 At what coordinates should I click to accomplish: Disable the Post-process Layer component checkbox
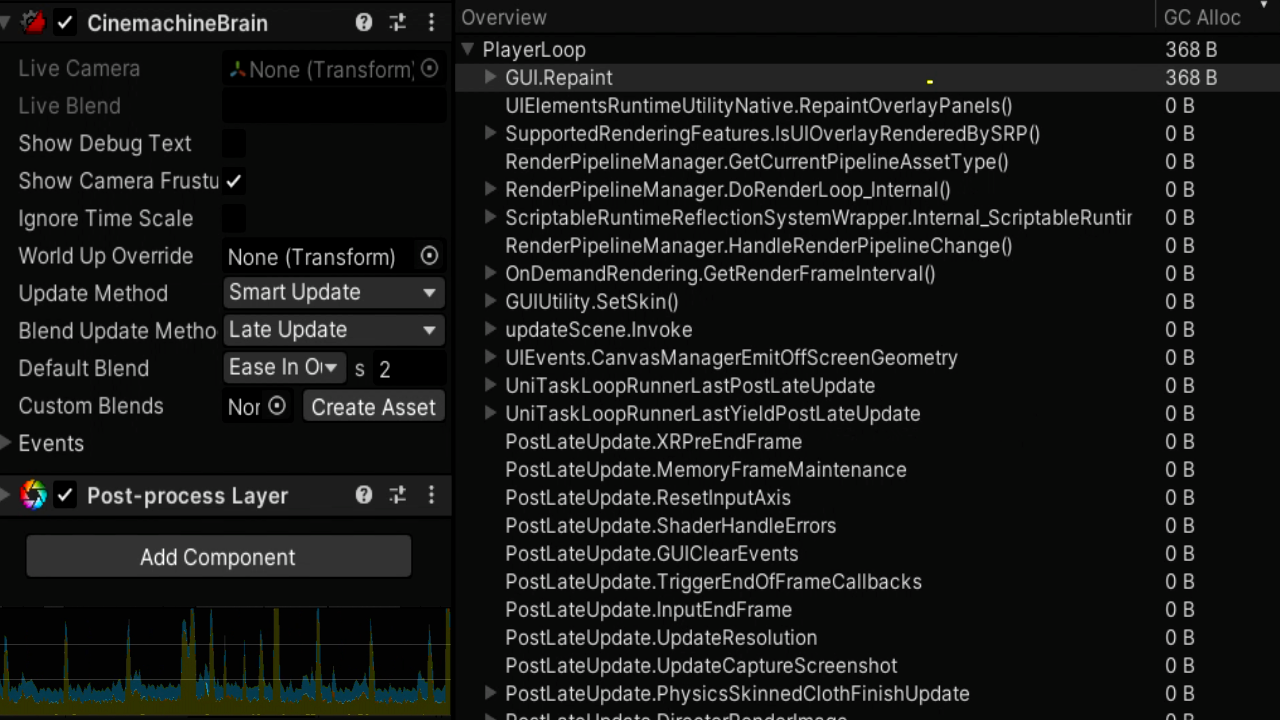(x=65, y=495)
